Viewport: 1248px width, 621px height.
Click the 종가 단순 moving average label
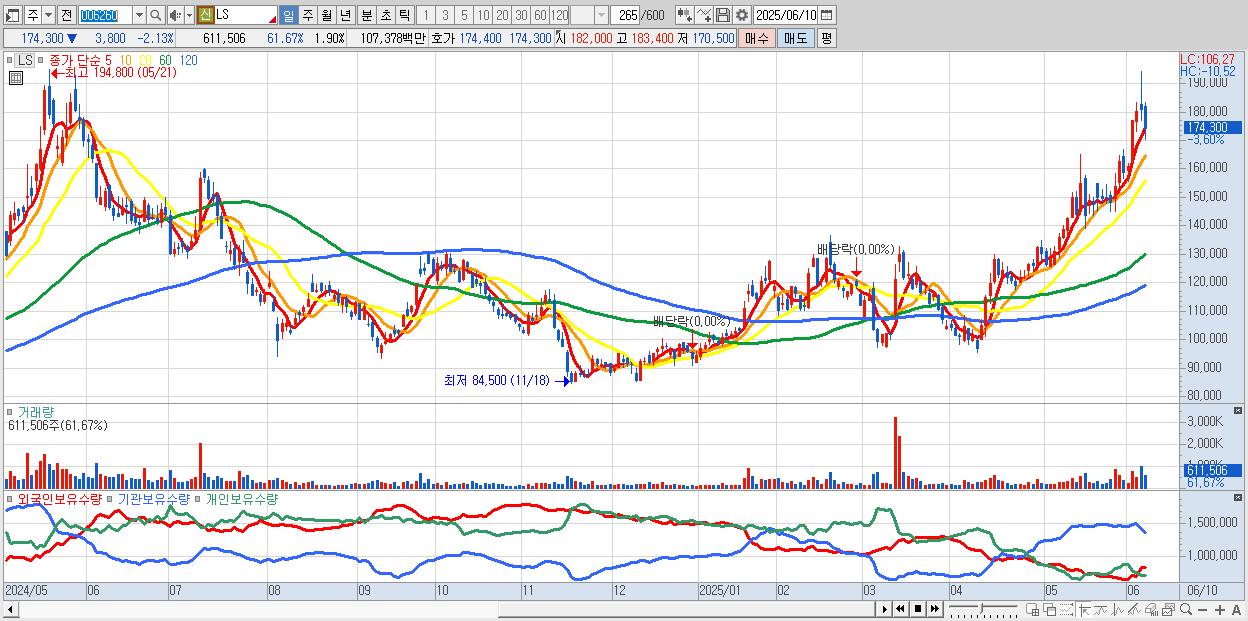click(75, 60)
